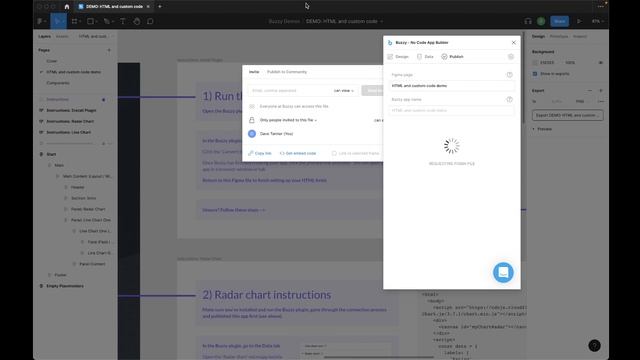The height and width of the screenshot is (360, 640).
Task: Select the Rectangle shape tool
Action: [91, 21]
